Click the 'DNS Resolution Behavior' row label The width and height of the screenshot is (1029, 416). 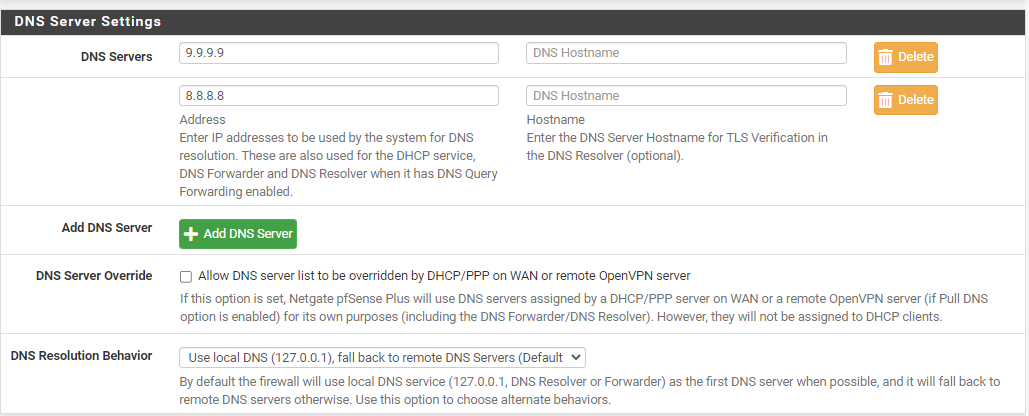pyautogui.click(x=81, y=356)
